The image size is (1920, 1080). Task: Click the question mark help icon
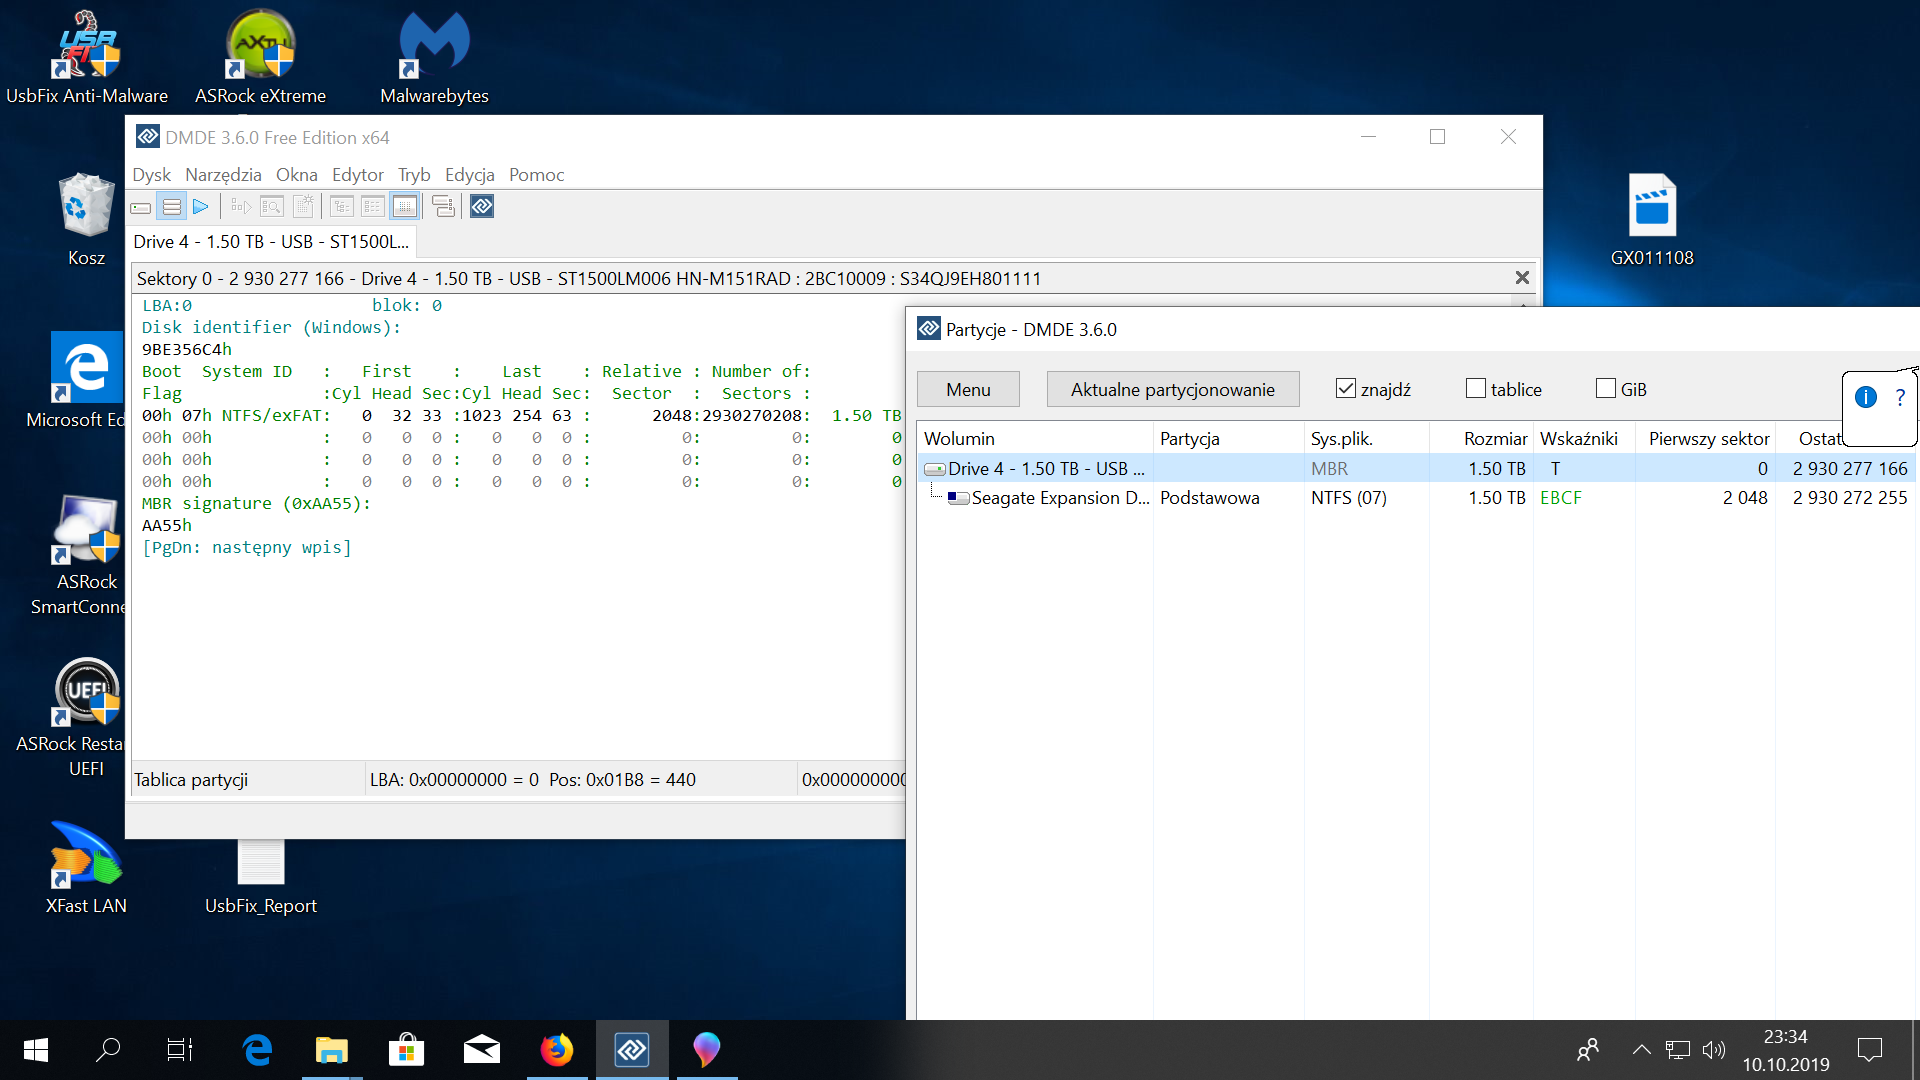[1900, 397]
